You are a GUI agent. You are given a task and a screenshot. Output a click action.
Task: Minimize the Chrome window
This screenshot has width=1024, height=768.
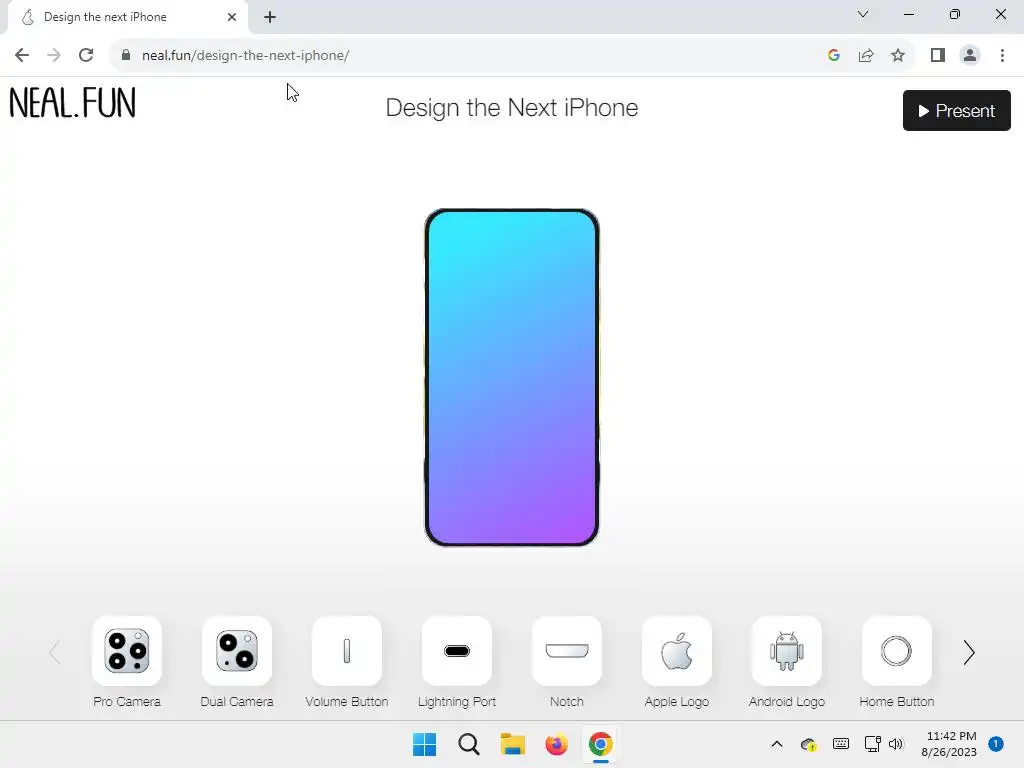click(908, 14)
